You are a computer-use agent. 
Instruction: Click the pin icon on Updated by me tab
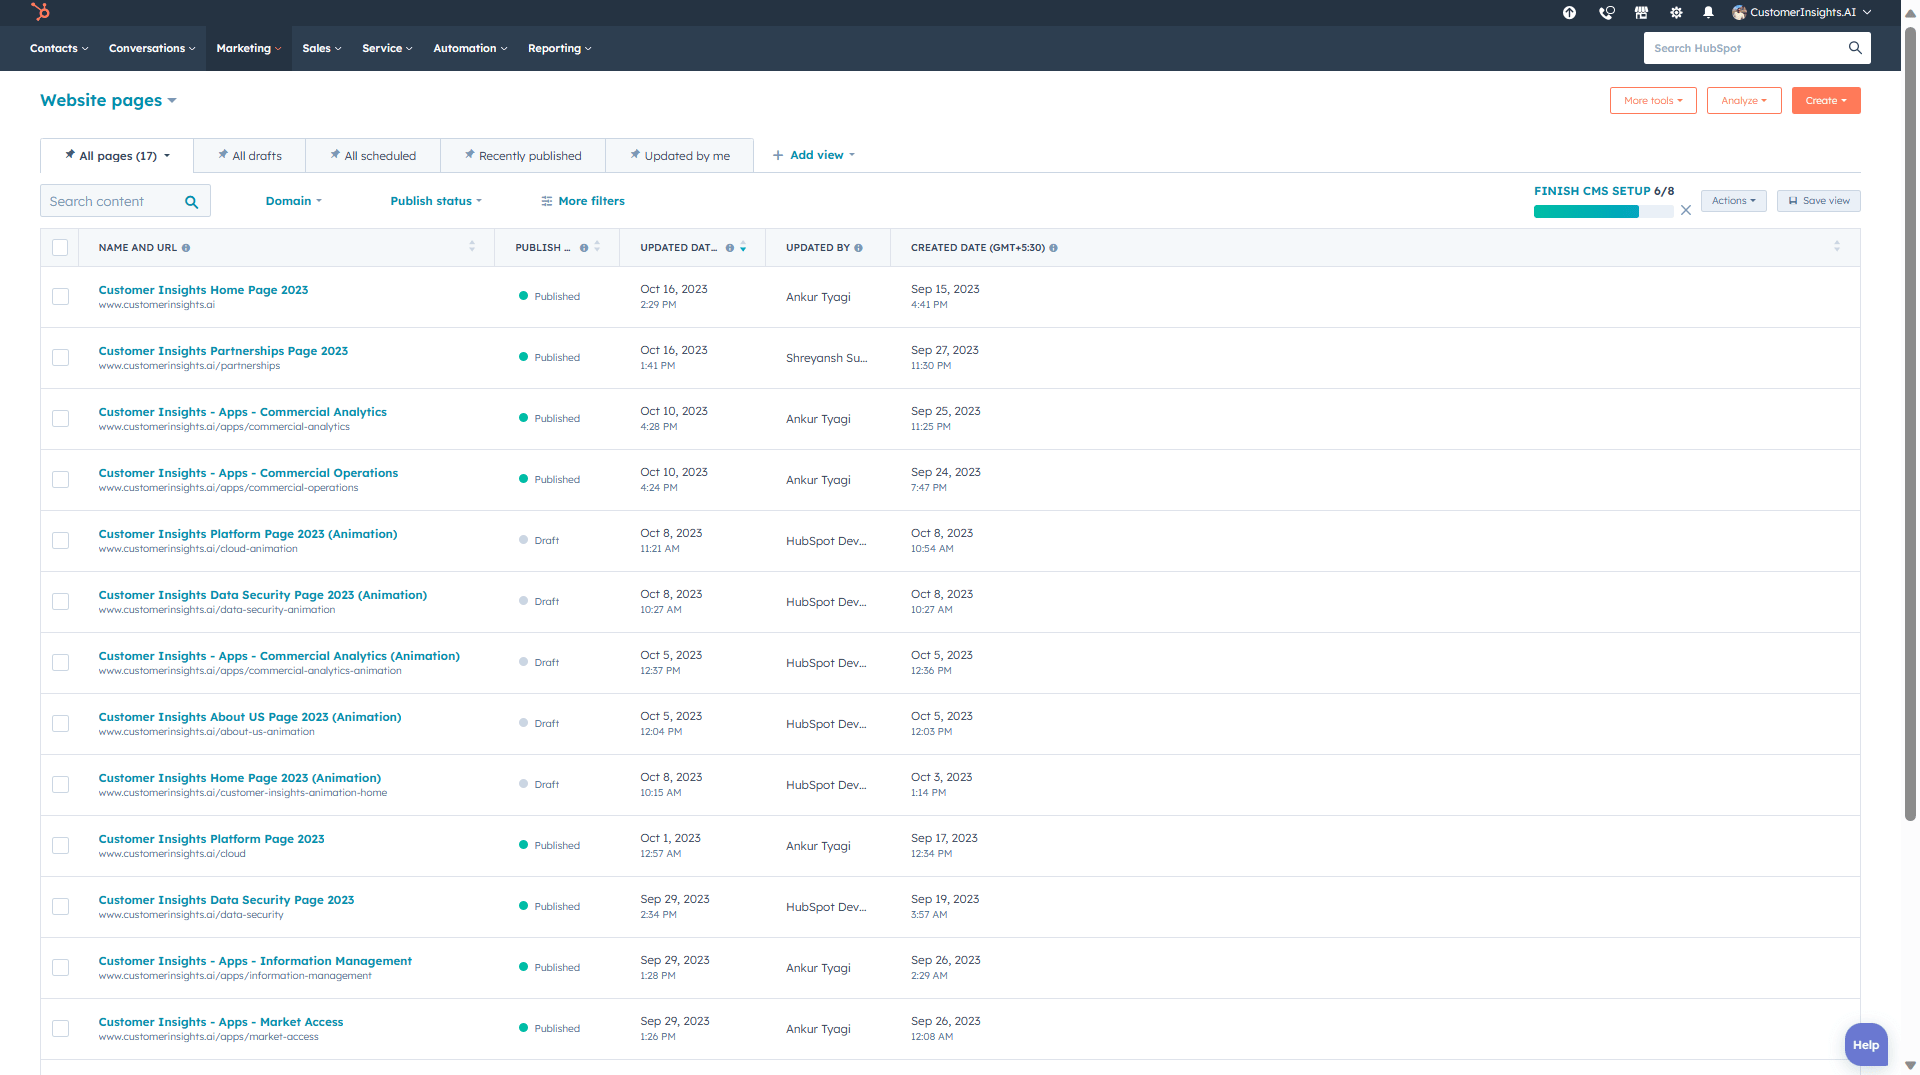635,155
